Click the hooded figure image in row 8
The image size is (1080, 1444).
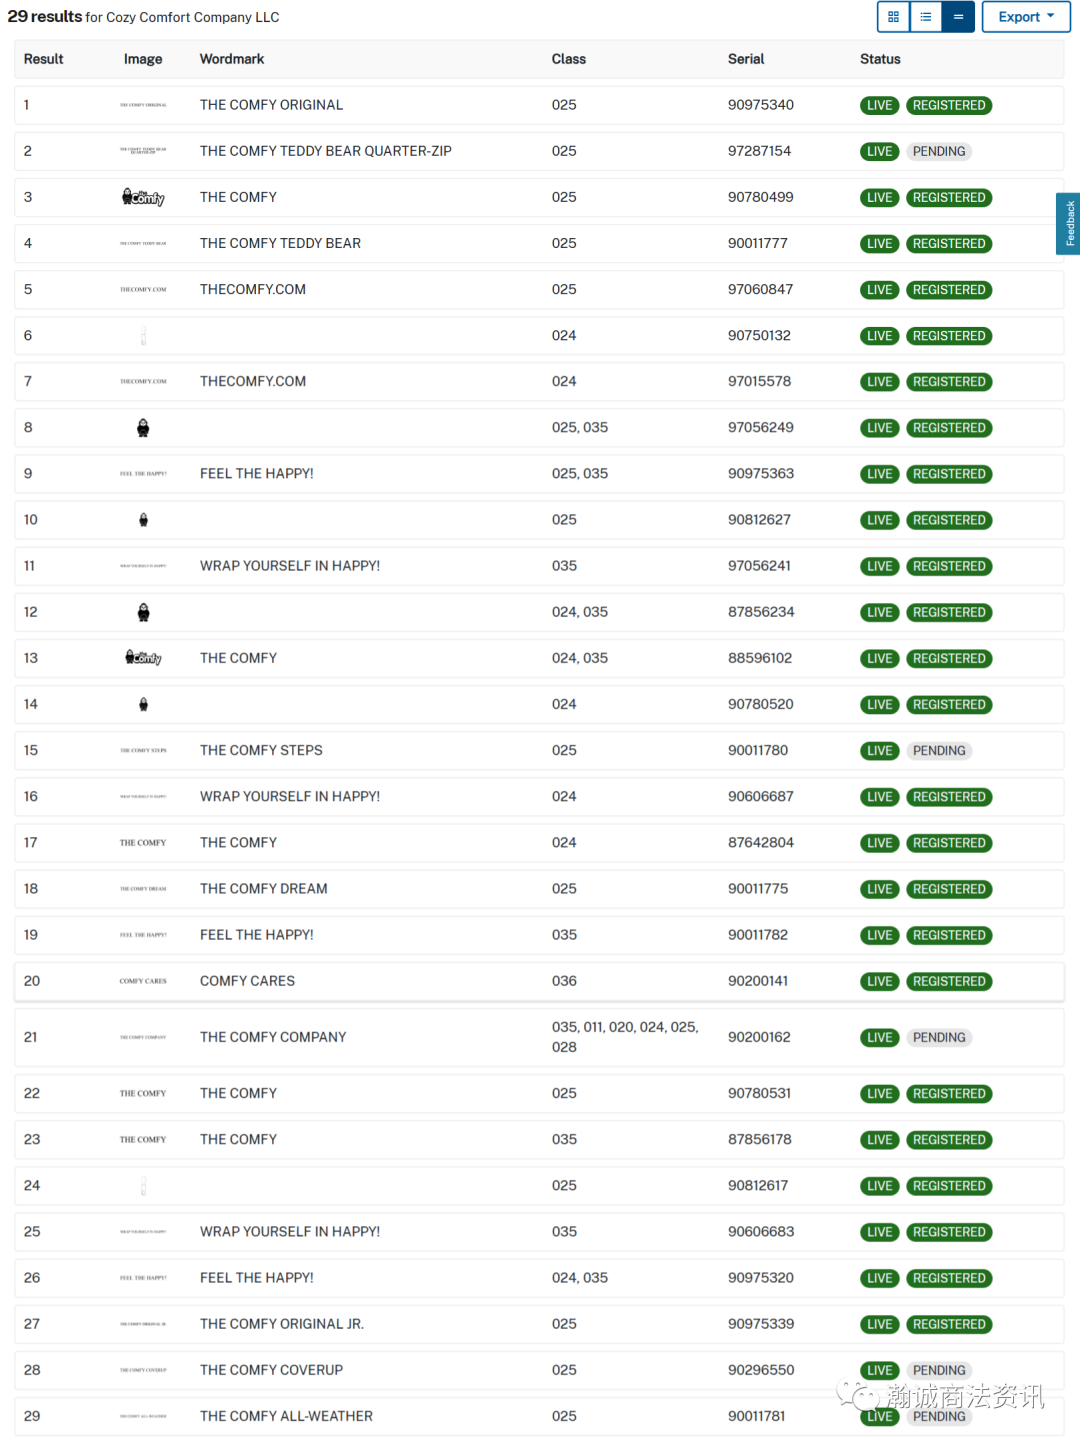tap(143, 428)
